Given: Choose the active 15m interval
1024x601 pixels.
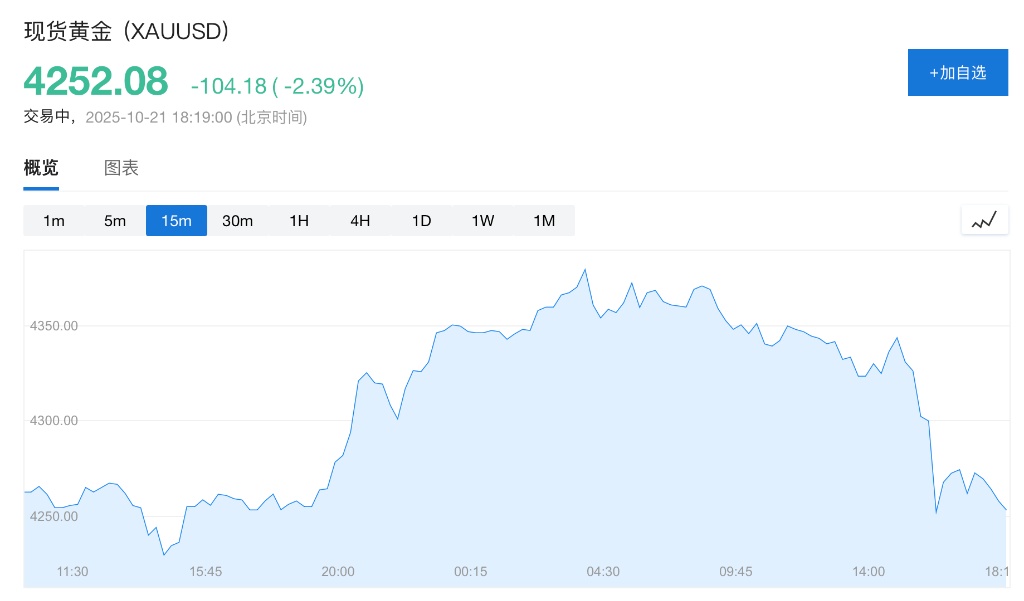Looking at the screenshot, I should pyautogui.click(x=176, y=221).
